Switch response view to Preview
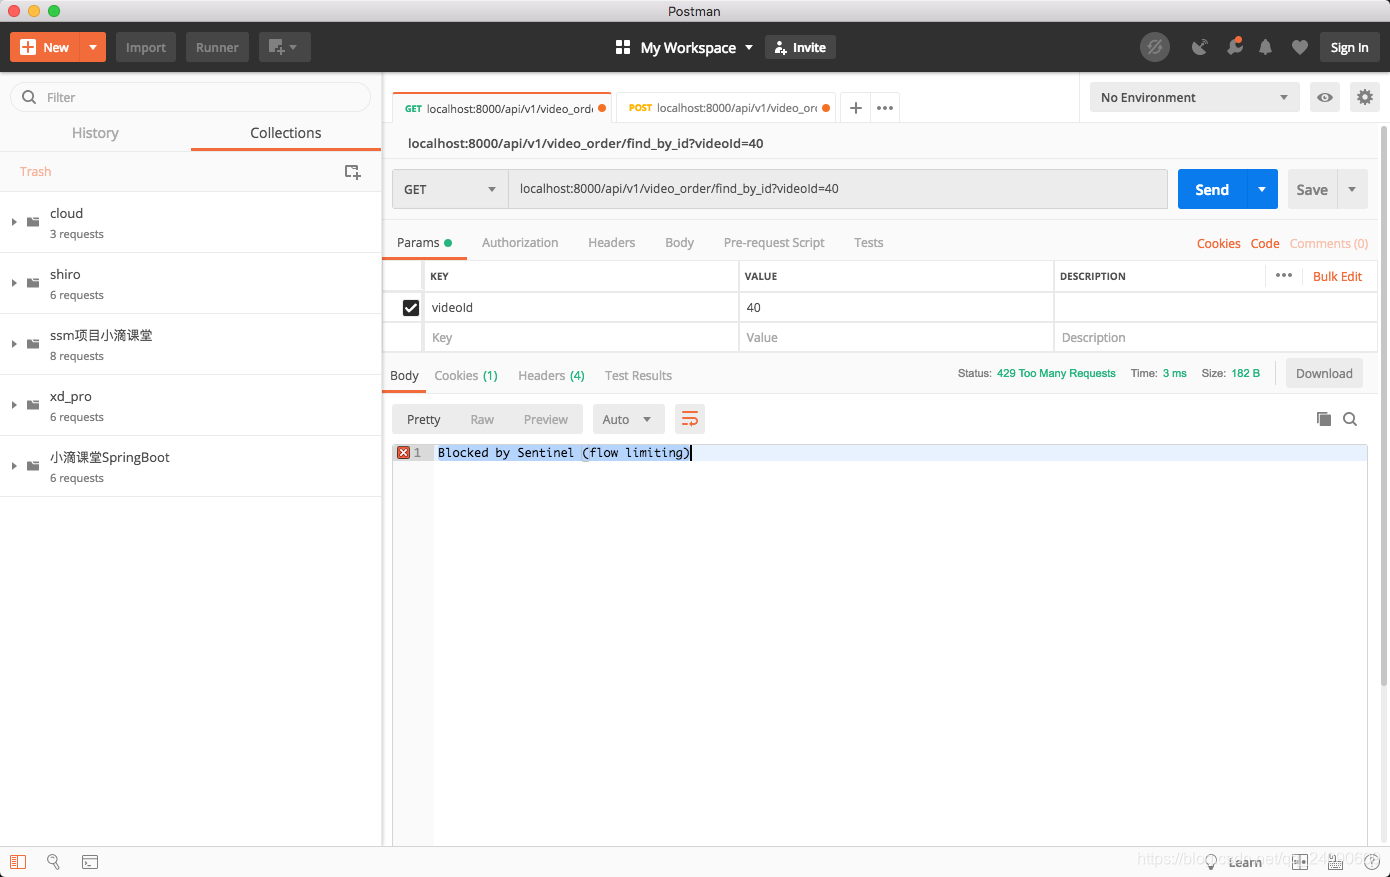The height and width of the screenshot is (877, 1390). pyautogui.click(x=546, y=420)
